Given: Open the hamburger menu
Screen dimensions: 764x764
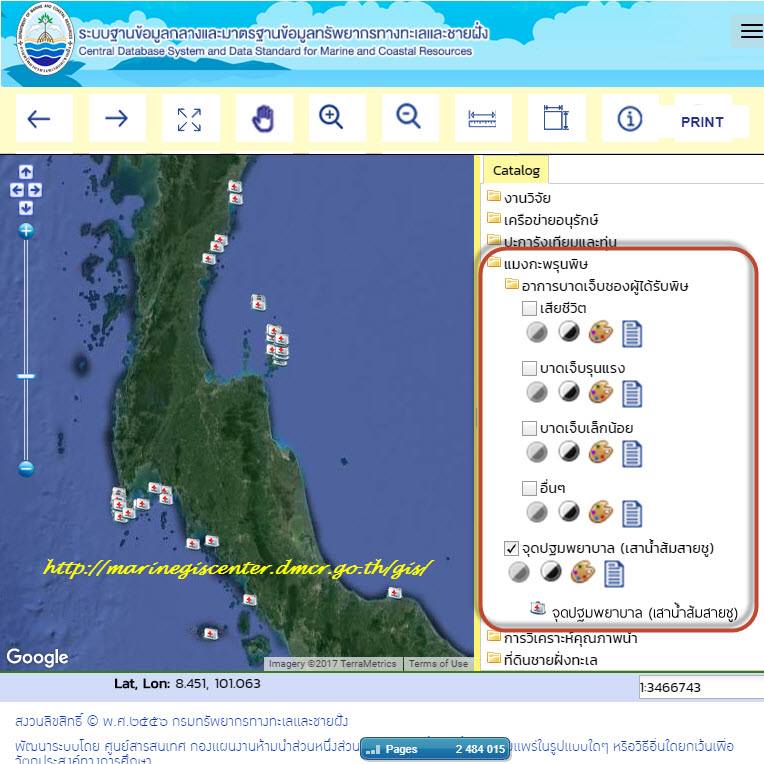Looking at the screenshot, I should 751,31.
